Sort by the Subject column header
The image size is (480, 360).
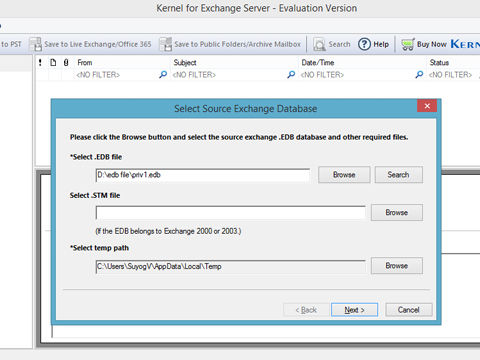(x=185, y=63)
